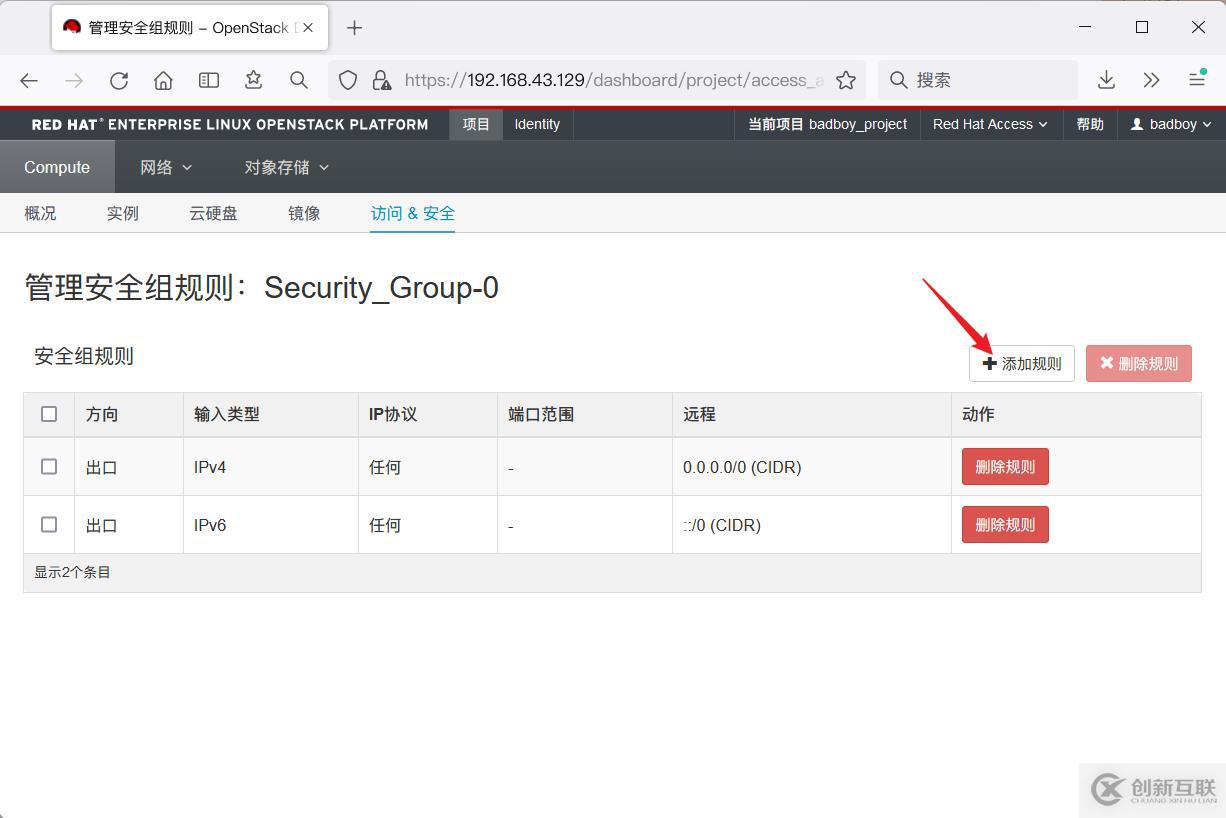
Task: Open the Red Hat Access dropdown
Action: (990, 124)
